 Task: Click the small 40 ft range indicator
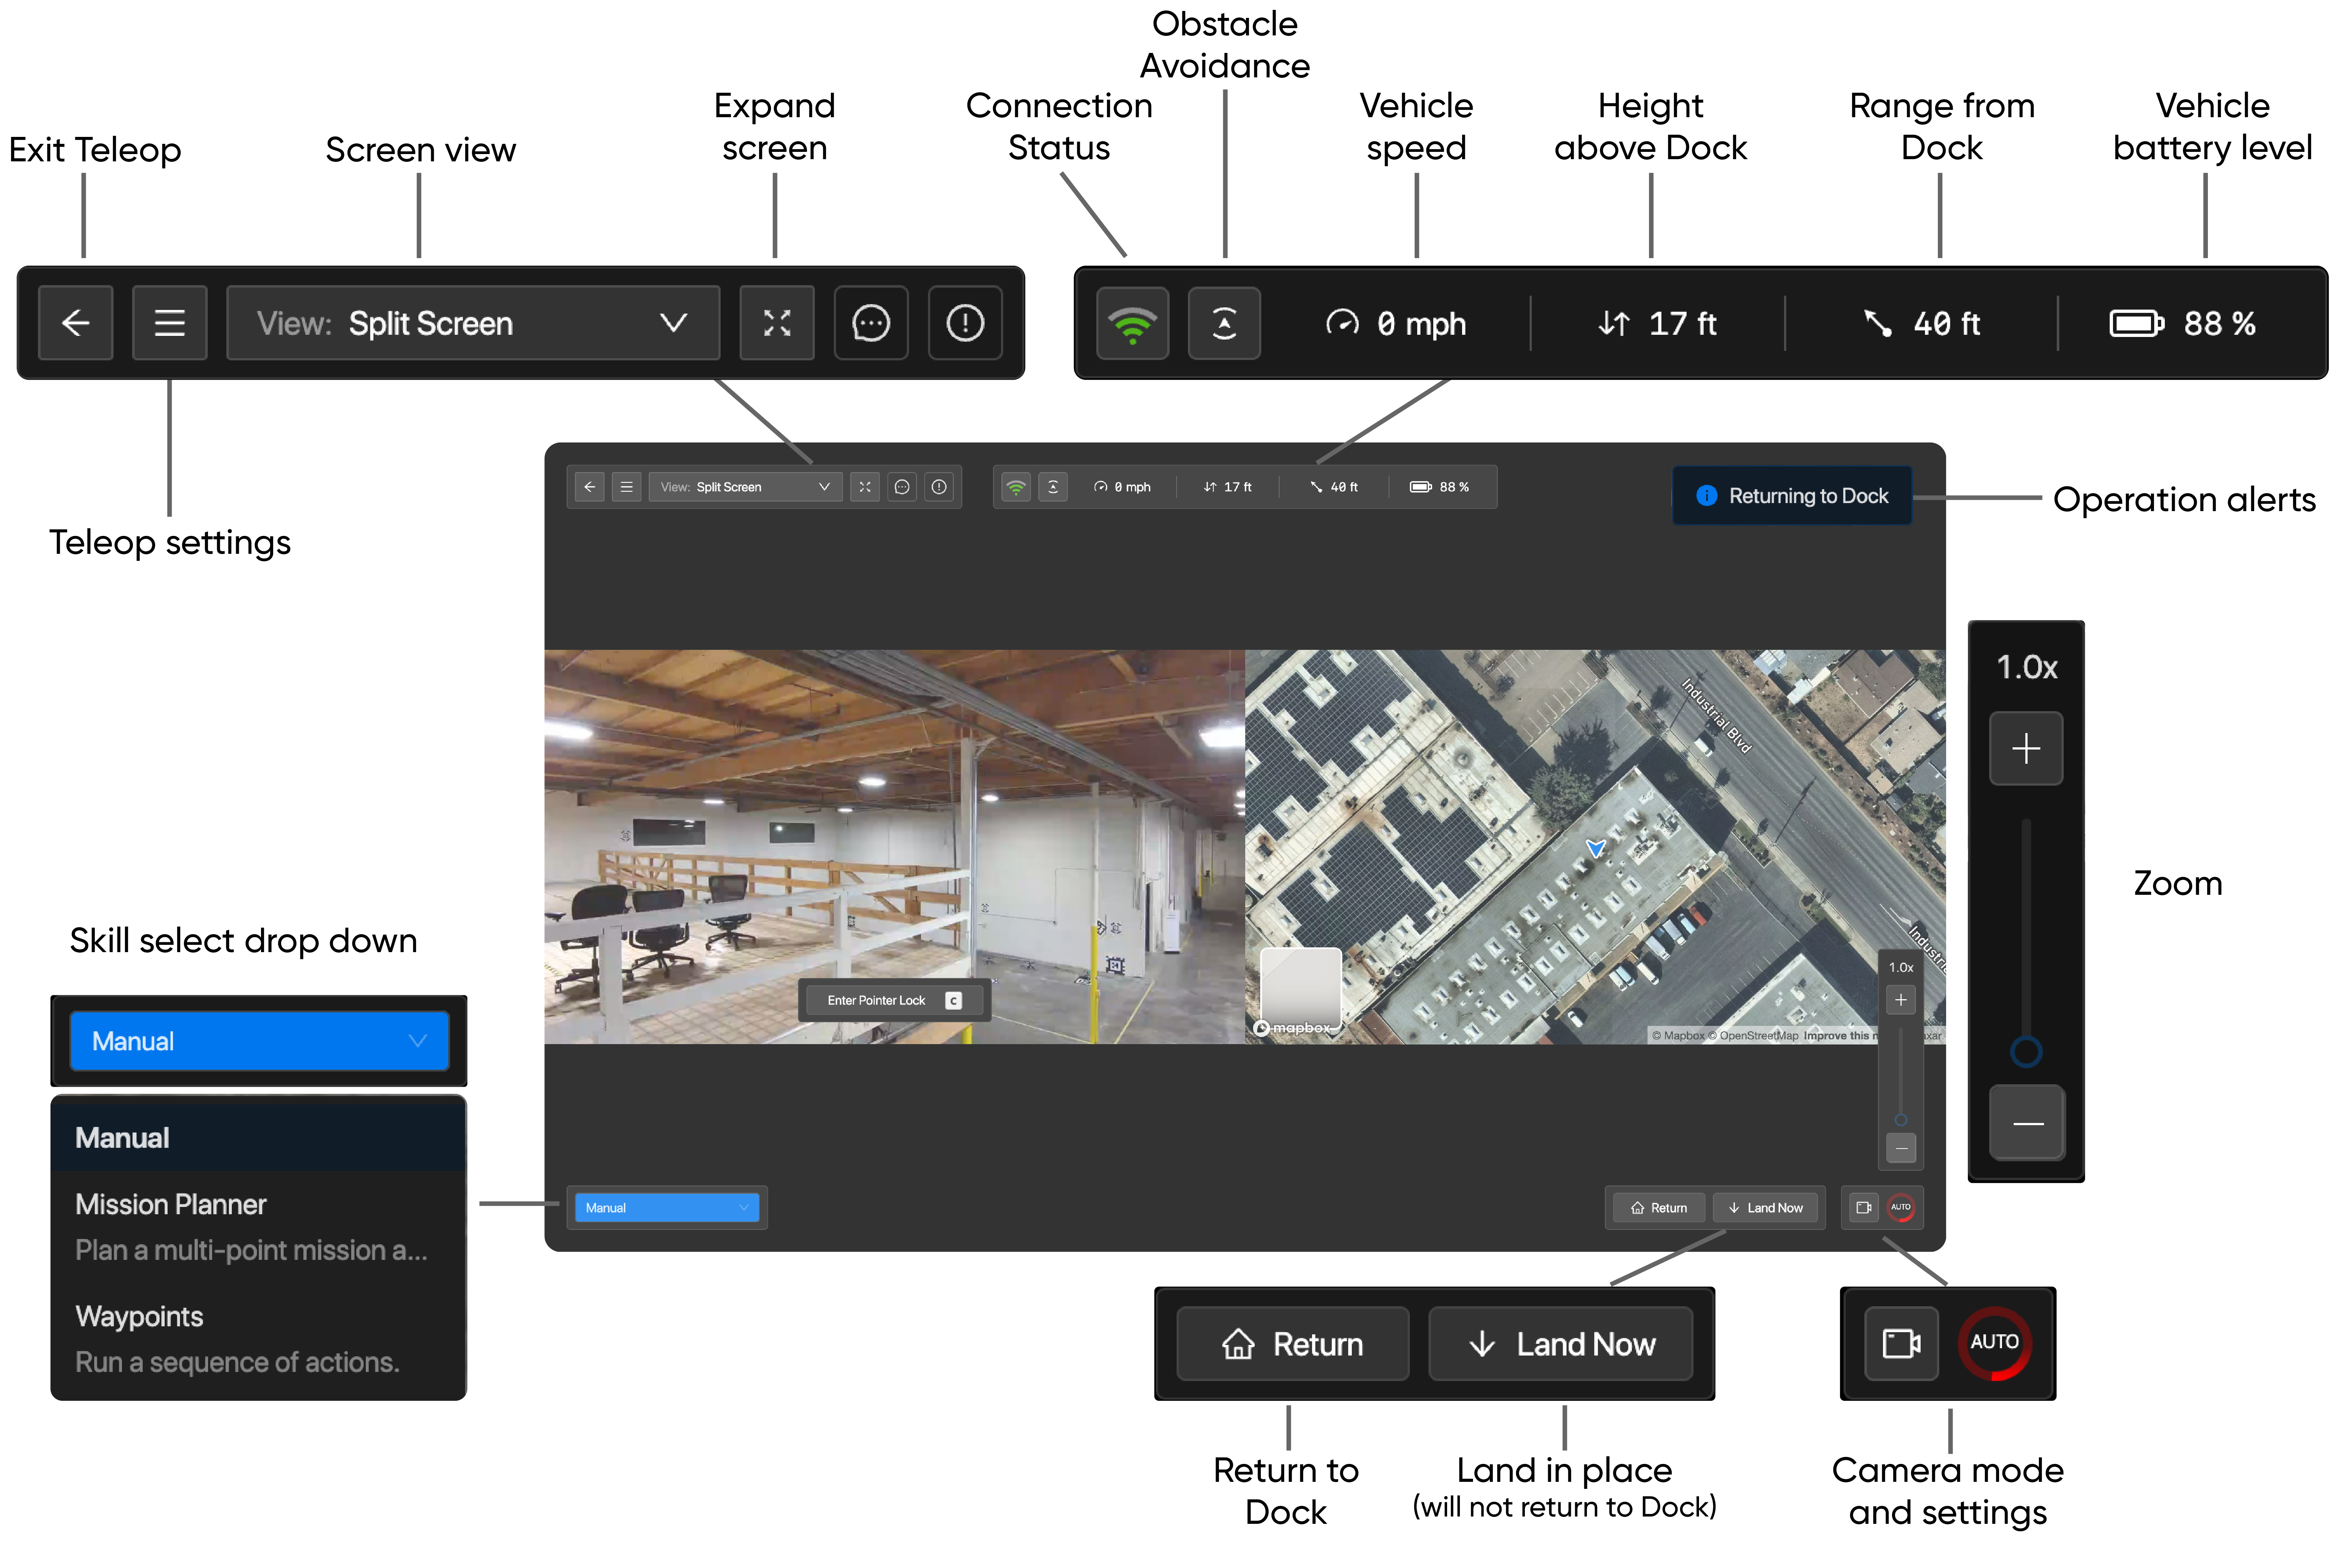point(1334,487)
